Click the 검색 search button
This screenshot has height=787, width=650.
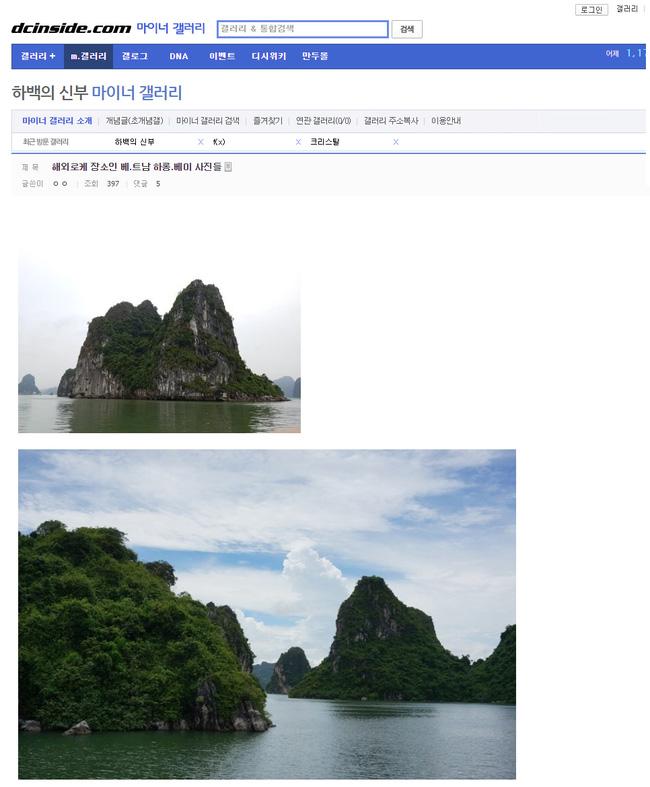click(407, 29)
